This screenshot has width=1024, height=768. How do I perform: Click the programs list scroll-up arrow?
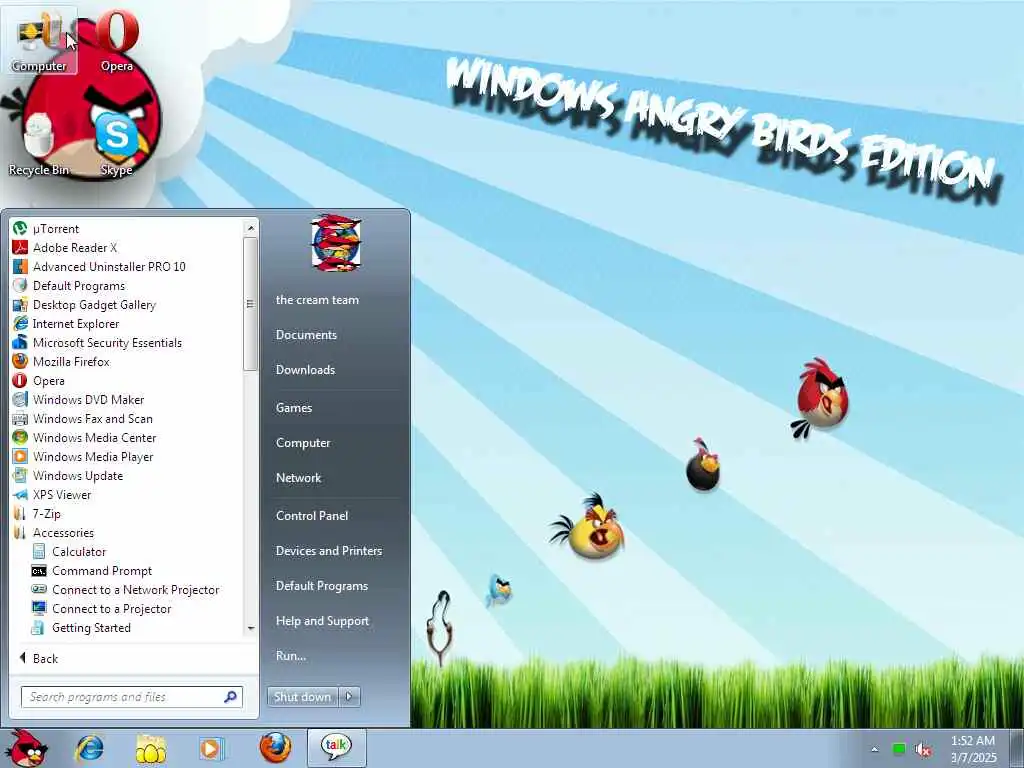click(x=250, y=227)
